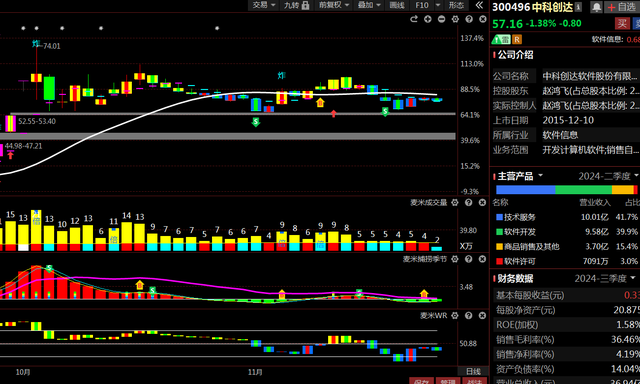Viewport: 640px width, 384px height.
Task: Click the info icon beside 中科创达
Action: pos(578,7)
